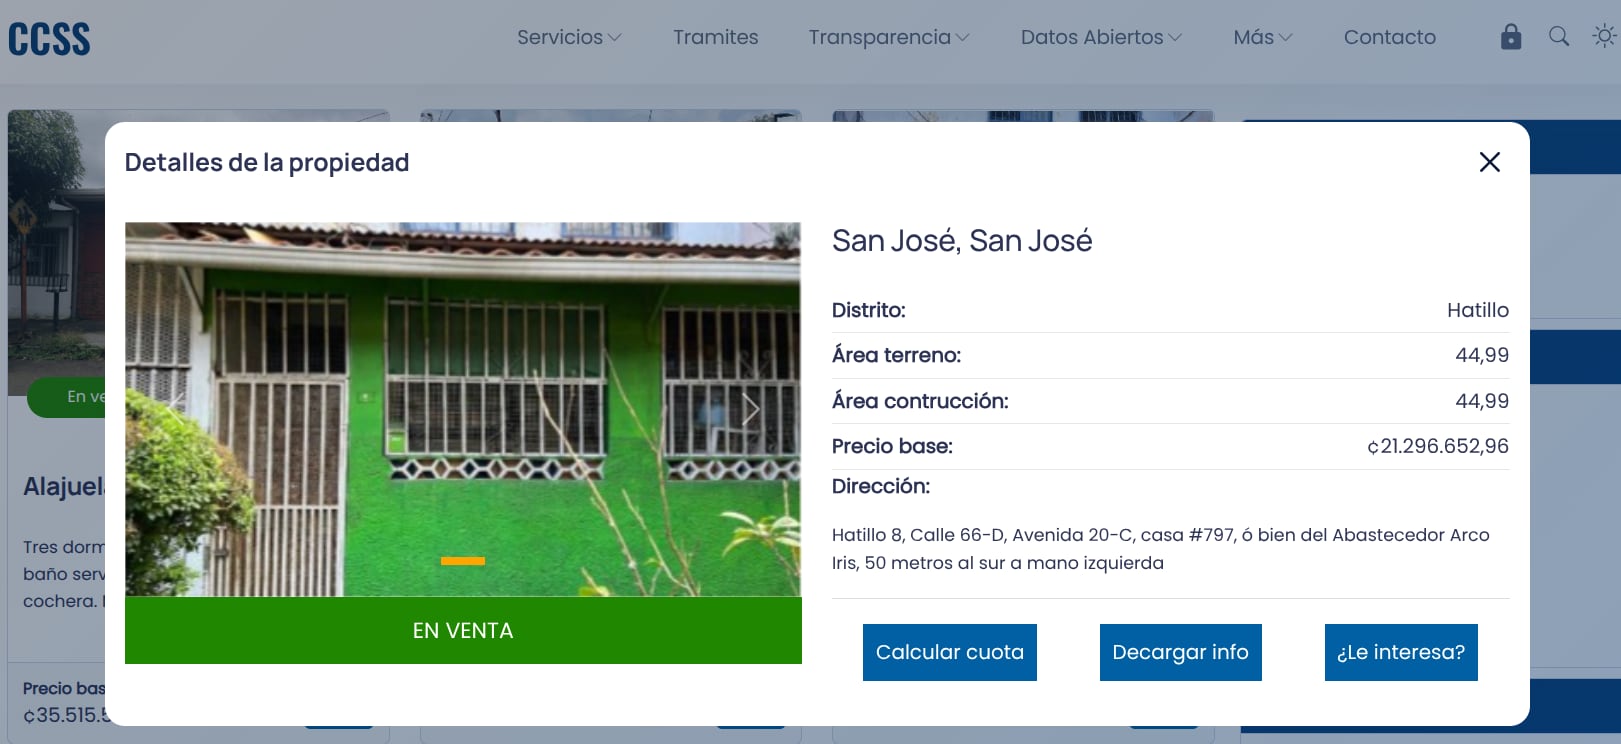Click the price ₡21.296.652,96
This screenshot has height=744, width=1621.
click(x=1438, y=446)
